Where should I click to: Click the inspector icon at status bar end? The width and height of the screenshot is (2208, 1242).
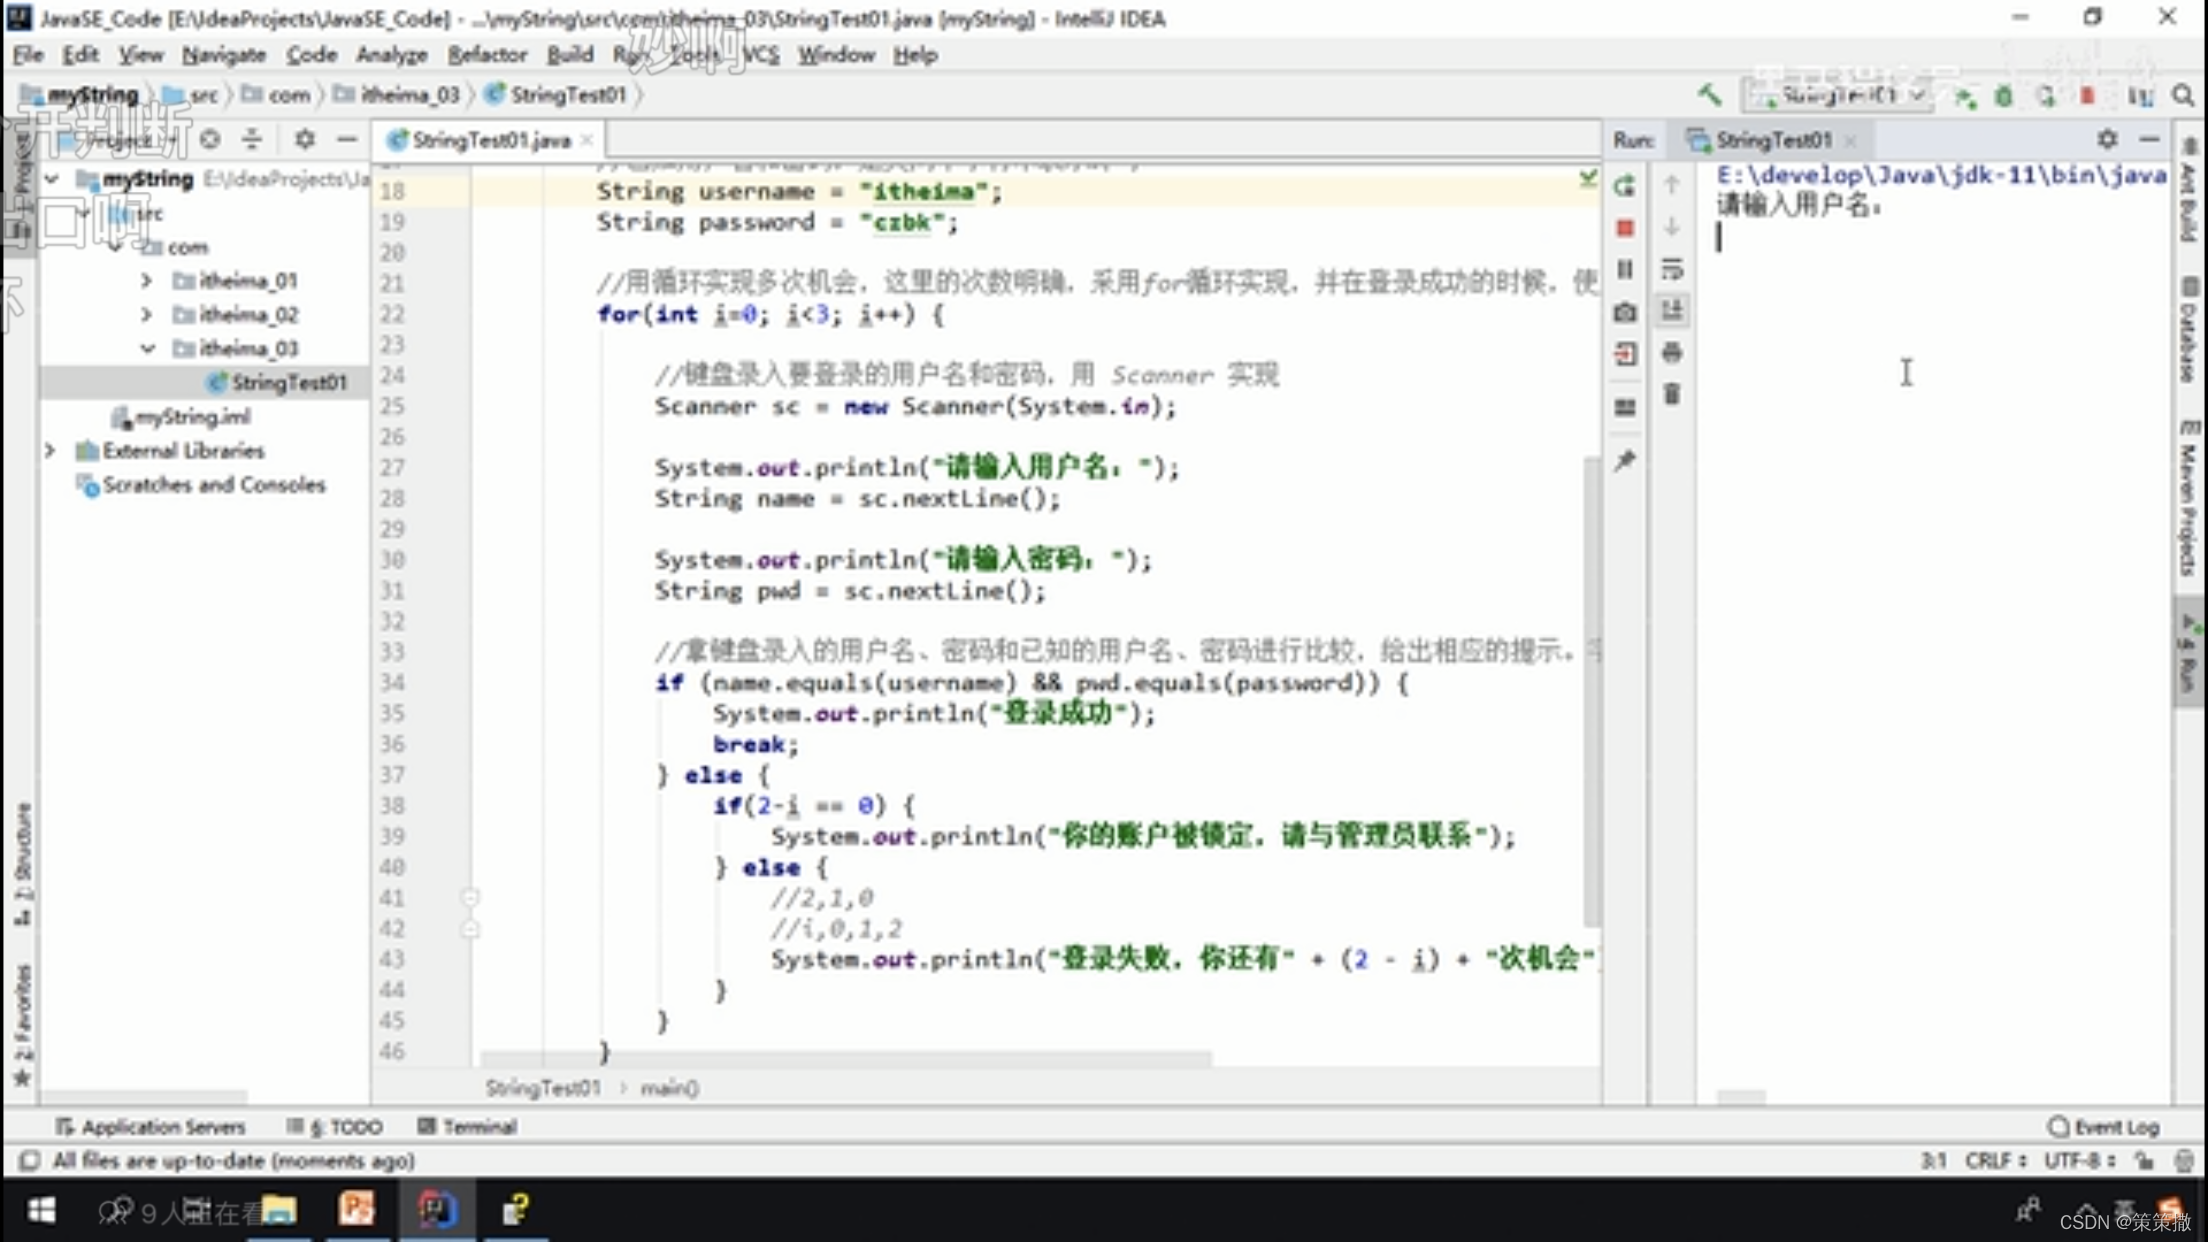2183,1160
